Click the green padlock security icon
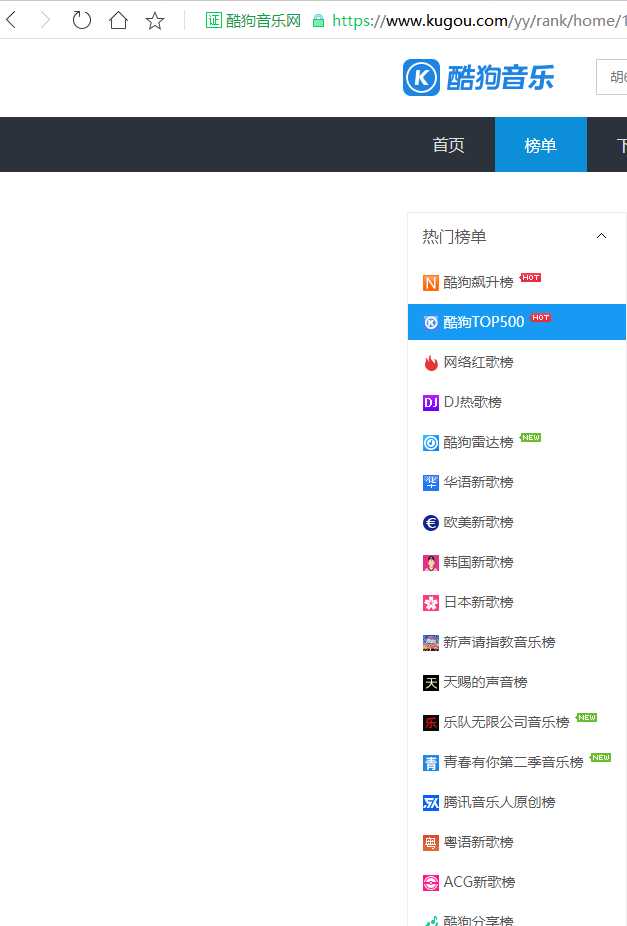The height and width of the screenshot is (926, 627). point(318,21)
